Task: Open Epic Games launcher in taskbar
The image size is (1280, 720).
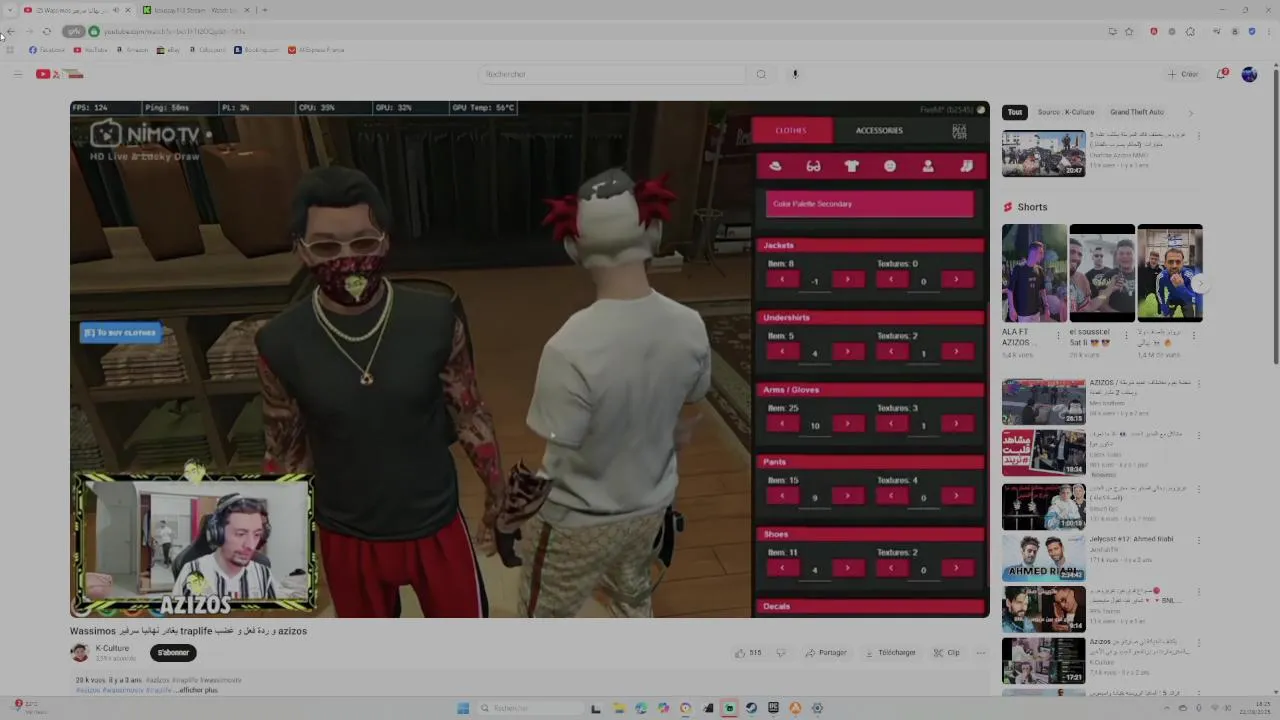Action: pyautogui.click(x=773, y=708)
